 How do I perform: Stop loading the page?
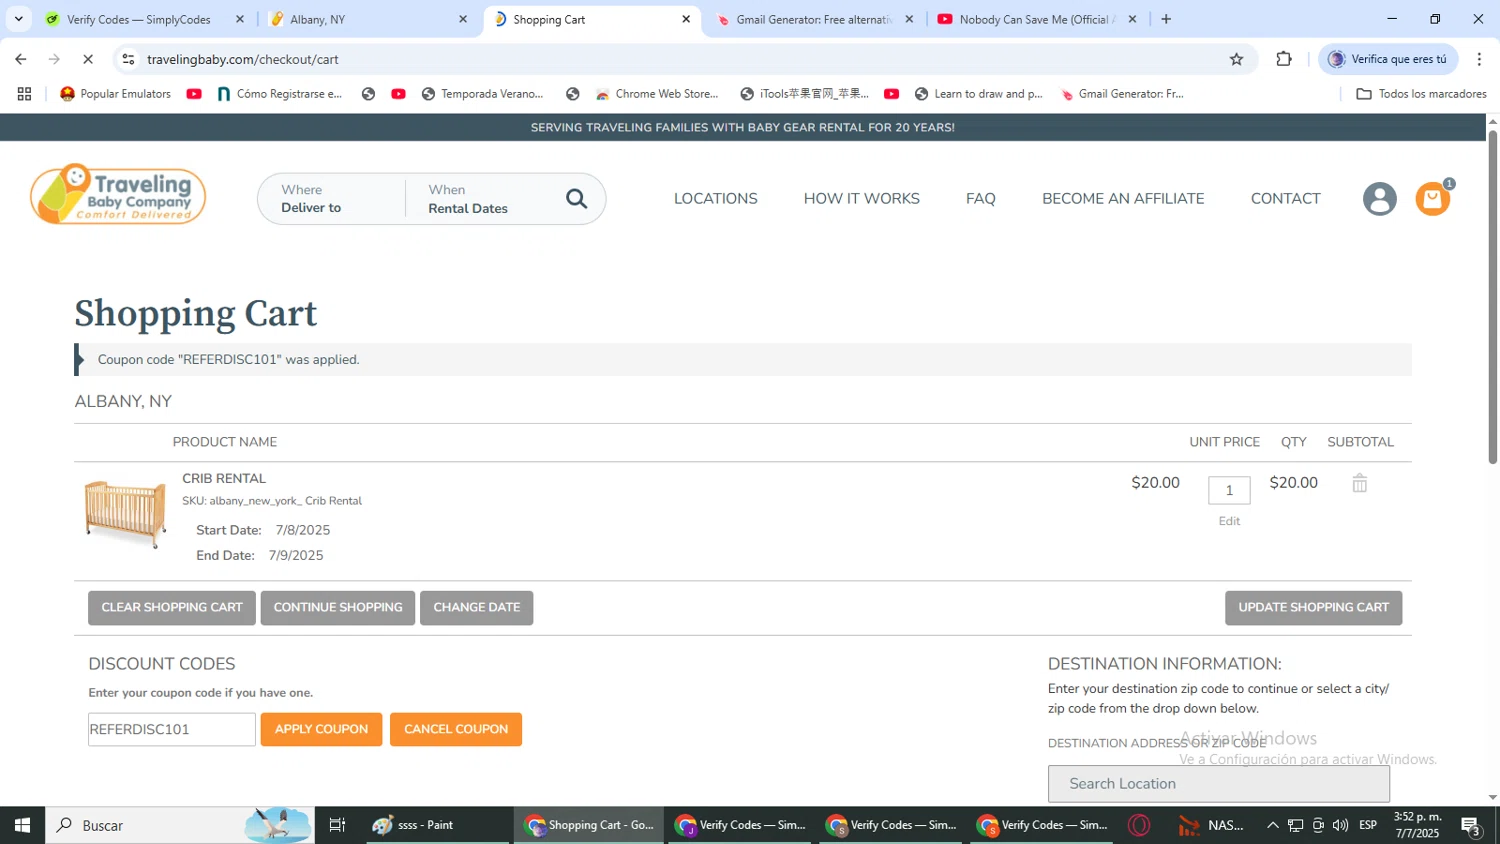click(88, 59)
